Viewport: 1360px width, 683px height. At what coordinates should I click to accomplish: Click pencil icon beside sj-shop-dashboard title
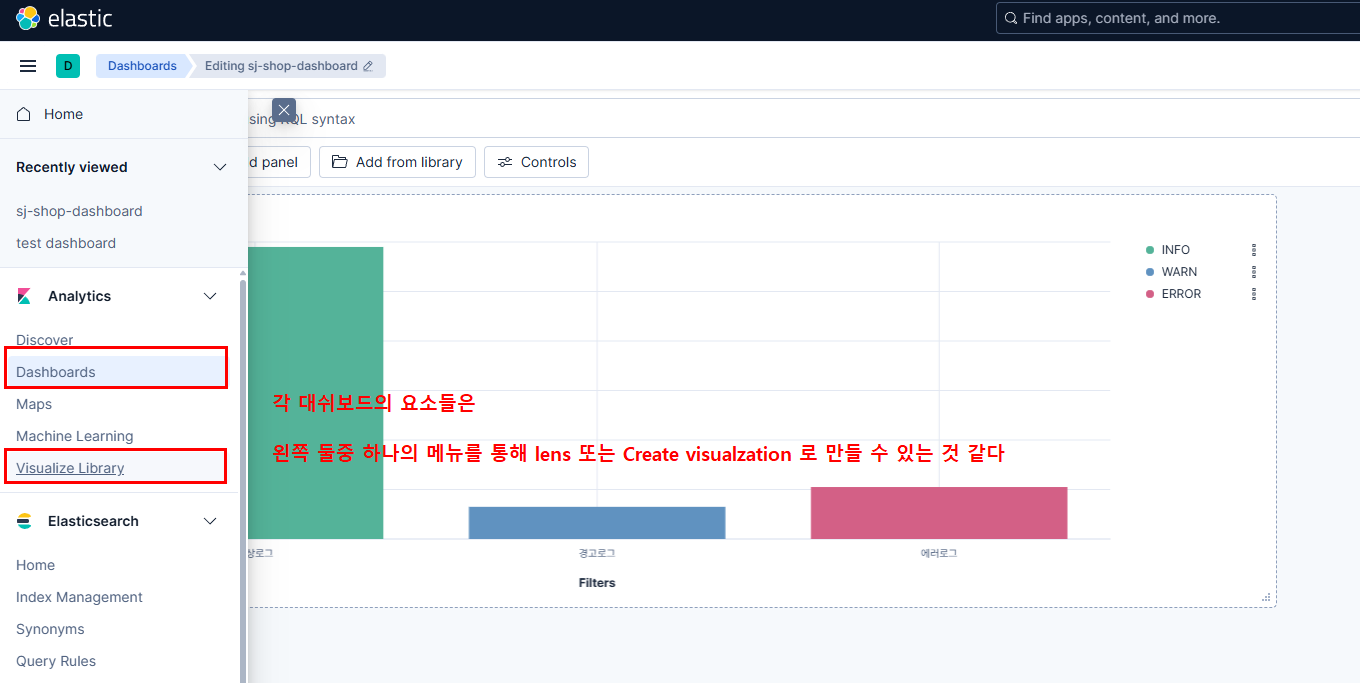pyautogui.click(x=368, y=66)
